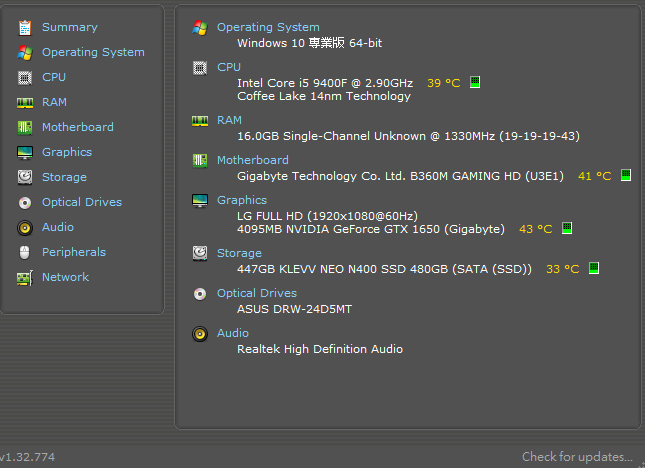Click the CPU chip icon in sidebar
This screenshot has width=645, height=468.
25,78
